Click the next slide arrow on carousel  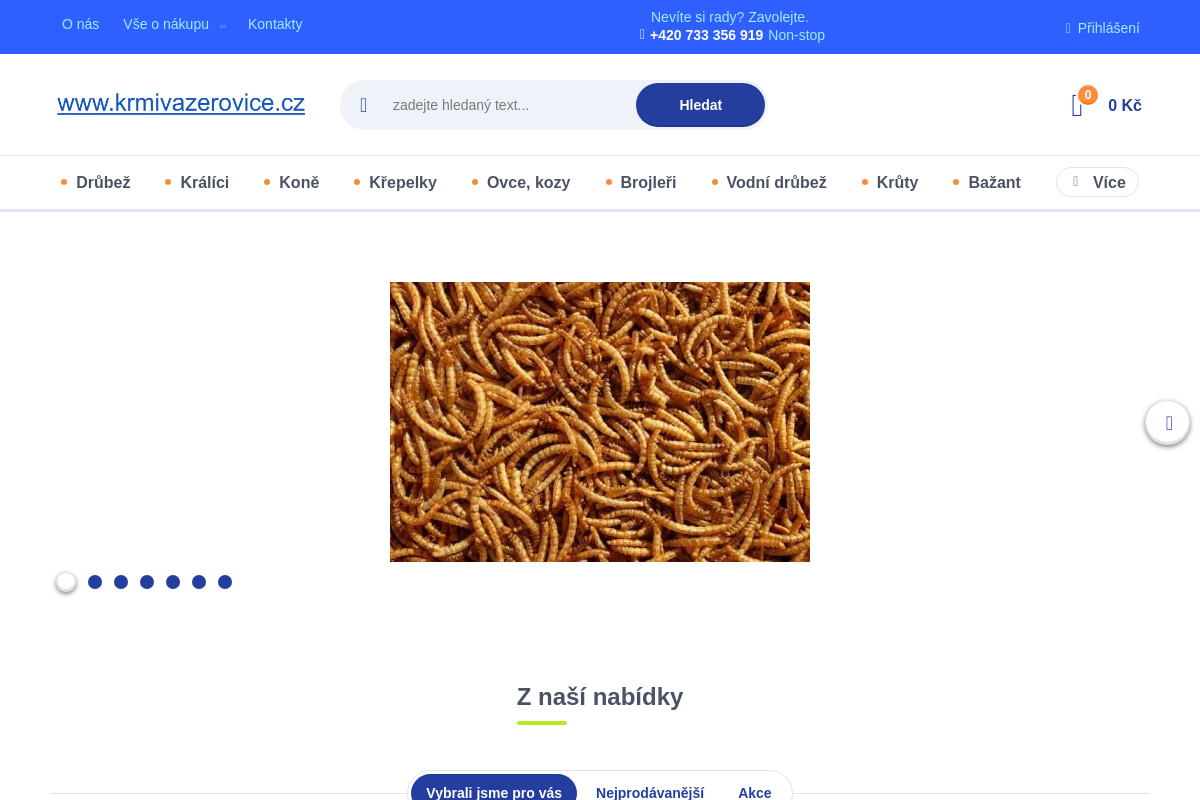(1167, 422)
